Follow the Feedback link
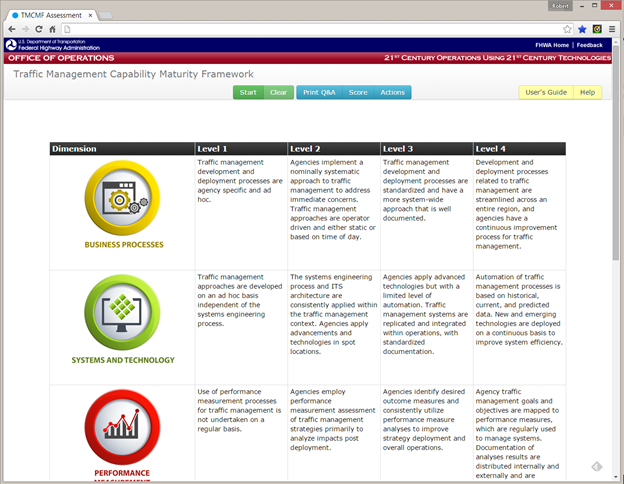Screen dimensions: 624x484 [590, 45]
